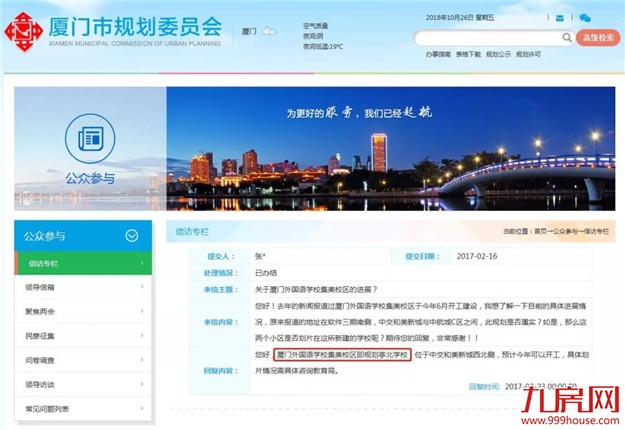The width and height of the screenshot is (625, 430).
Task: Click the 高级检索 button
Action: [x=598, y=38]
